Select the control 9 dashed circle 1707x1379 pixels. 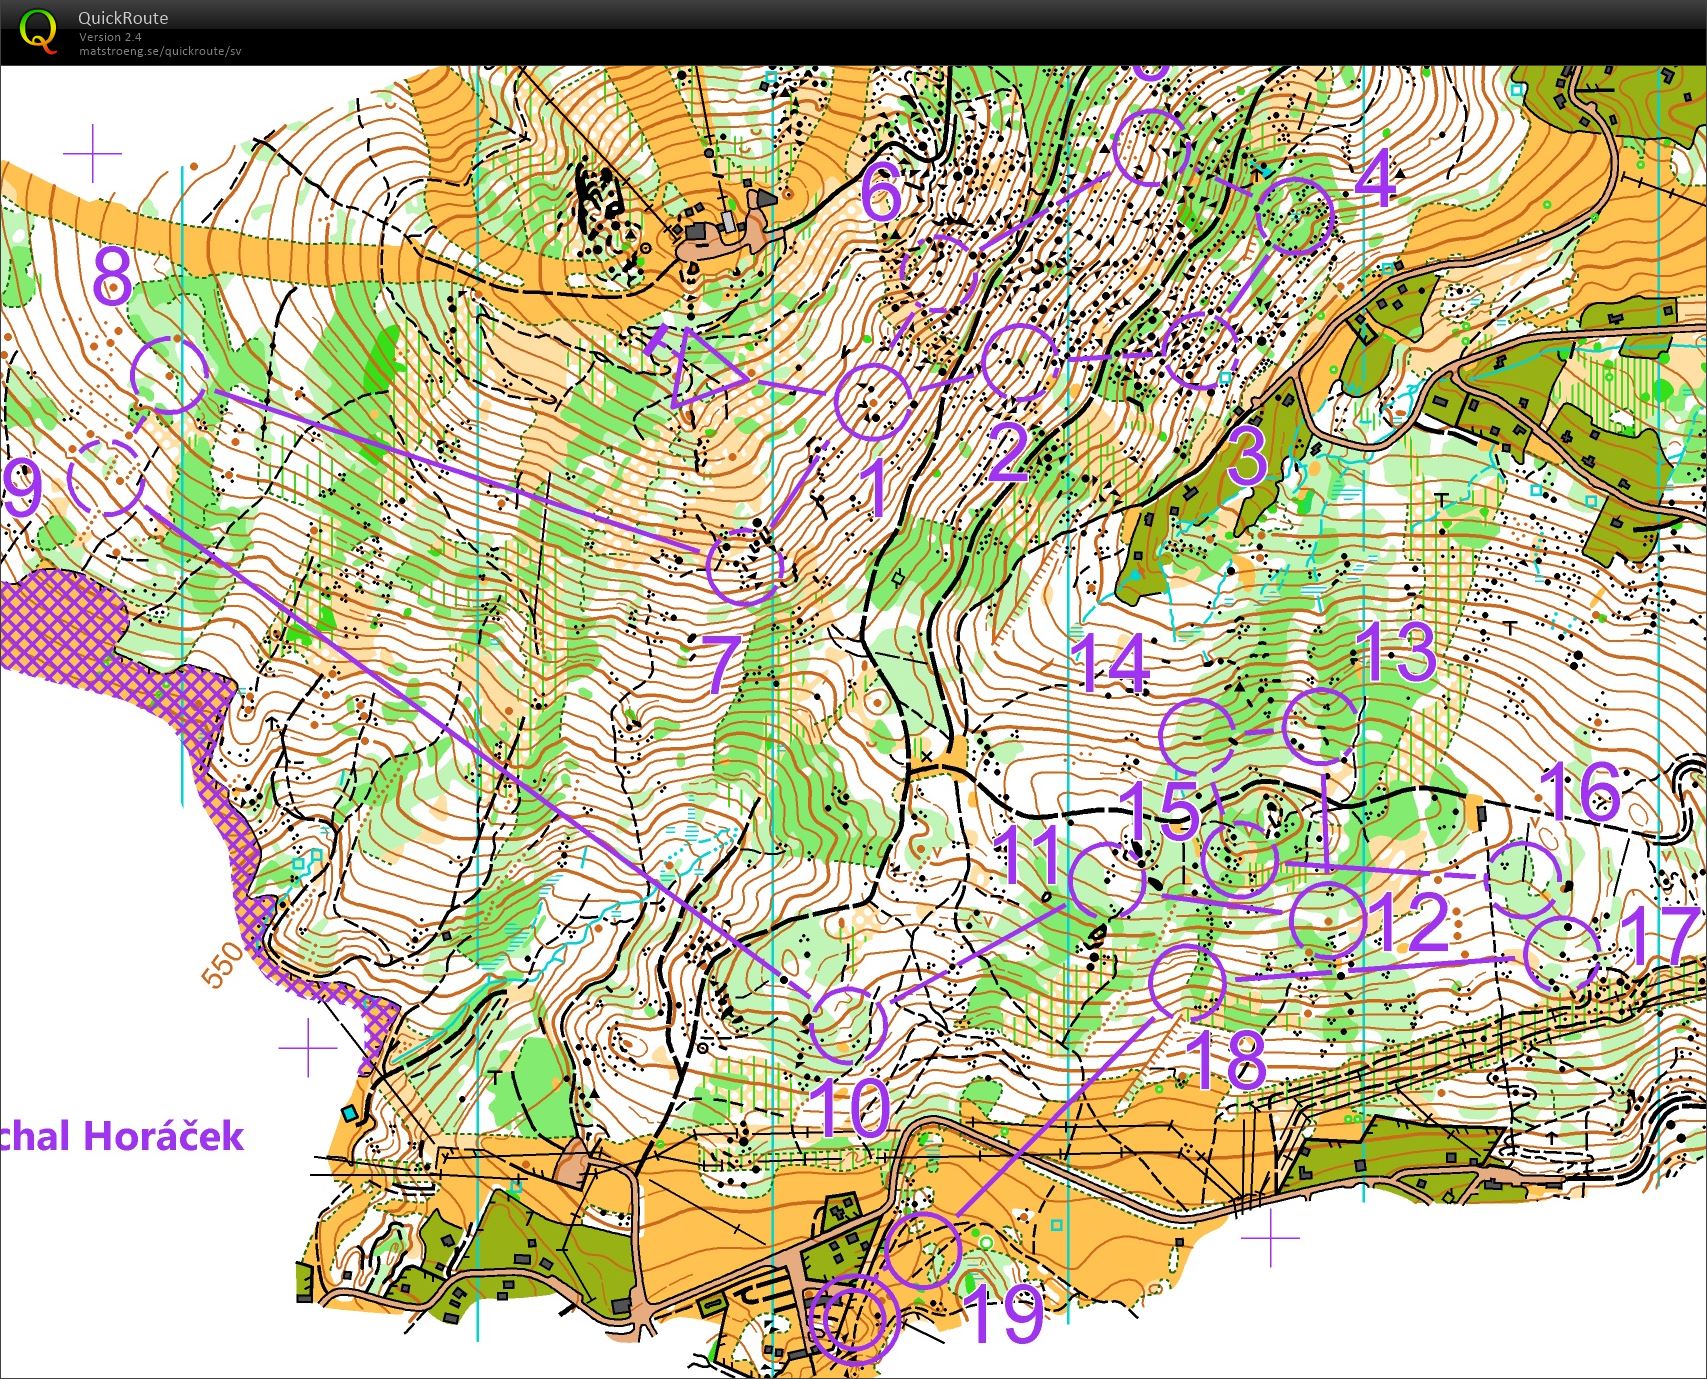(x=107, y=476)
